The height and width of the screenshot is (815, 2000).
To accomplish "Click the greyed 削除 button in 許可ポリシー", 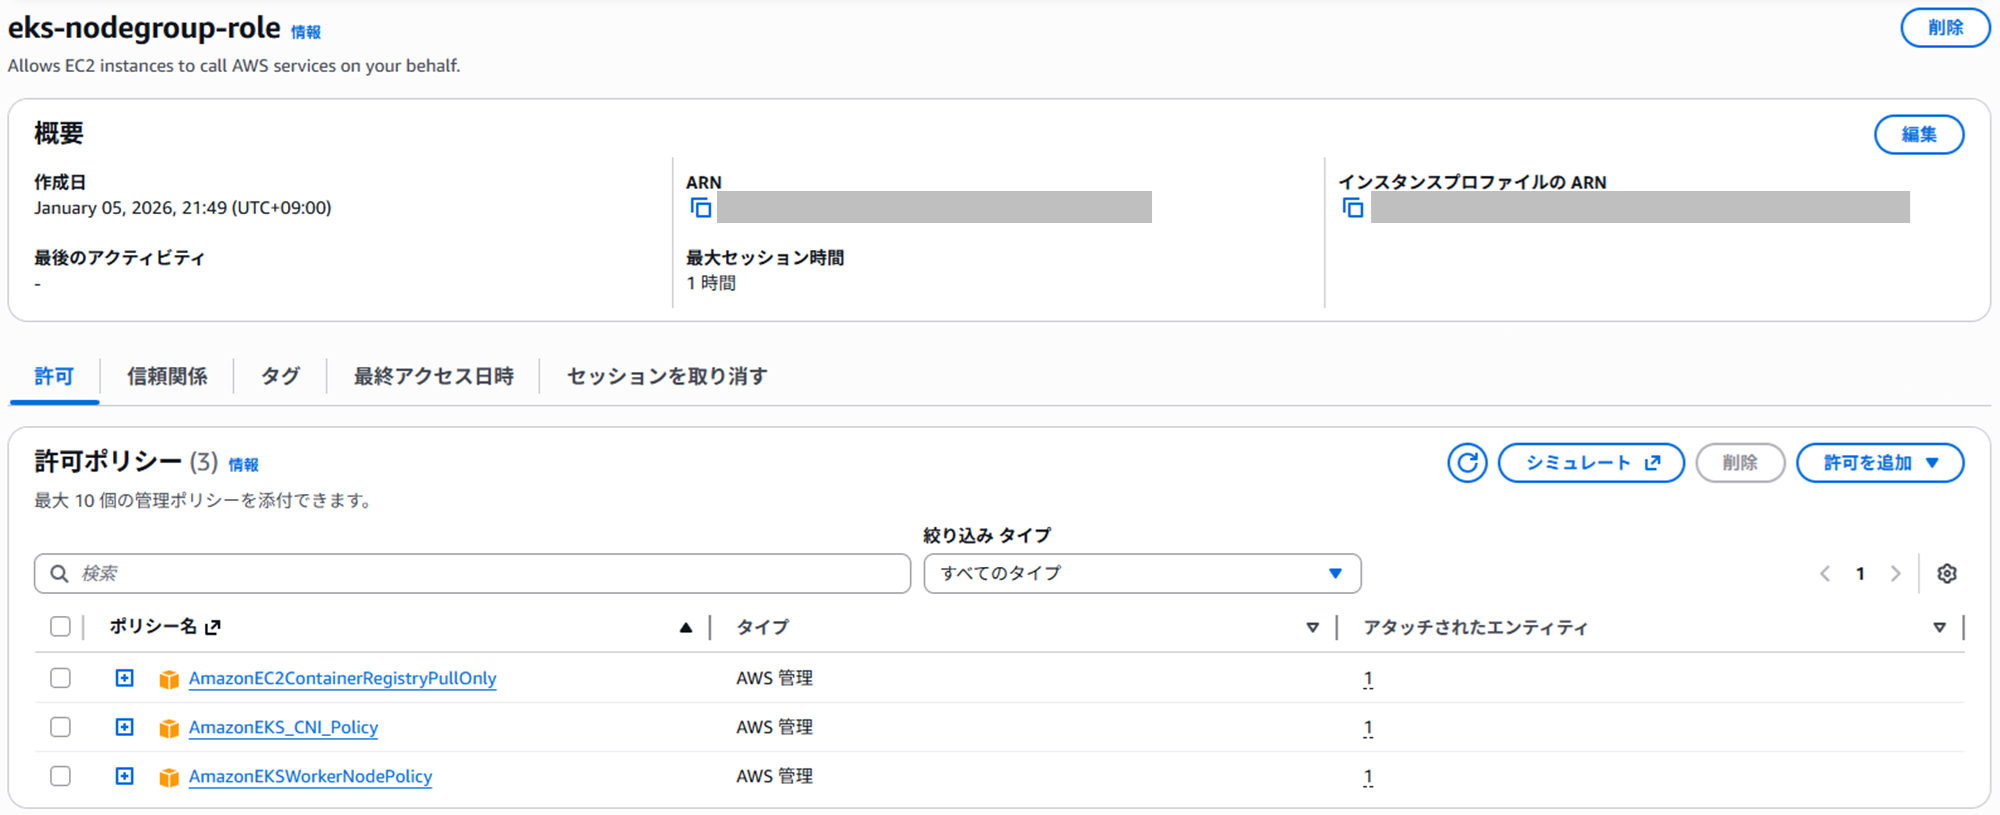I will click(1740, 463).
